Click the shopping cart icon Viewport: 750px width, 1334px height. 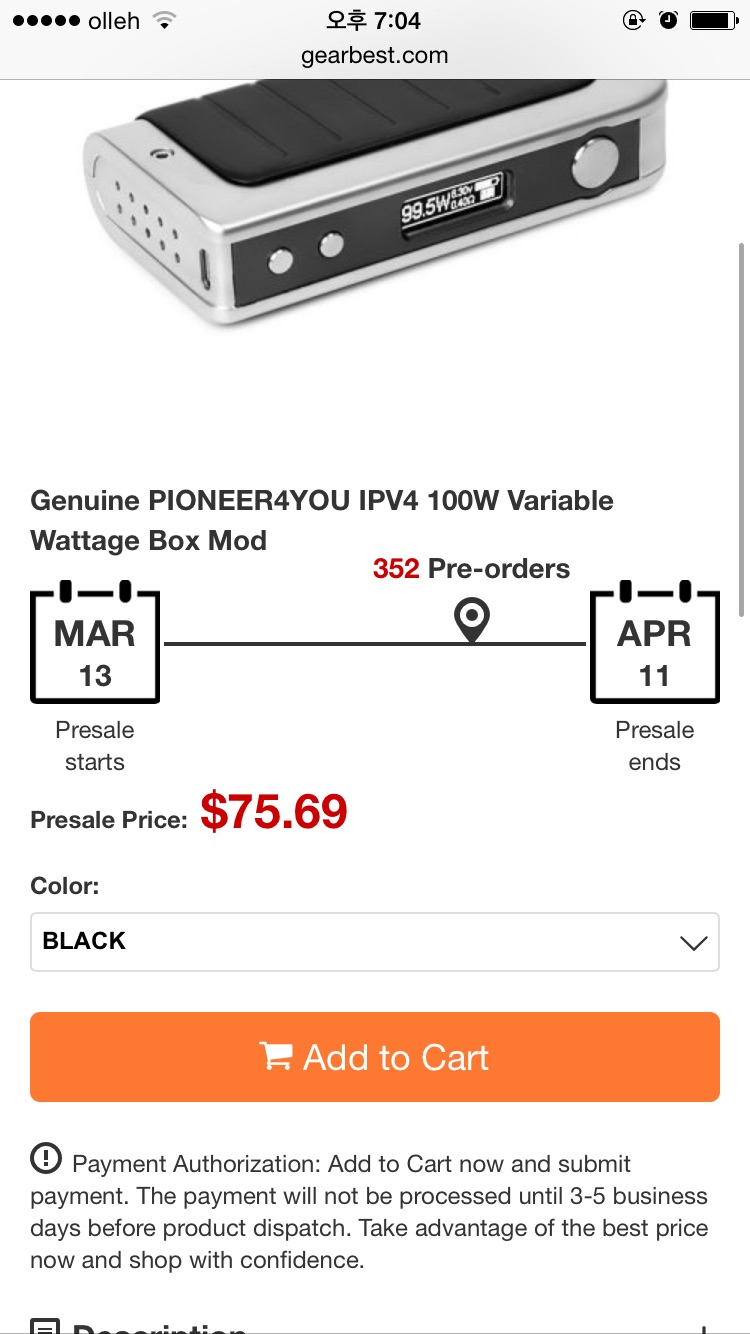click(275, 1056)
